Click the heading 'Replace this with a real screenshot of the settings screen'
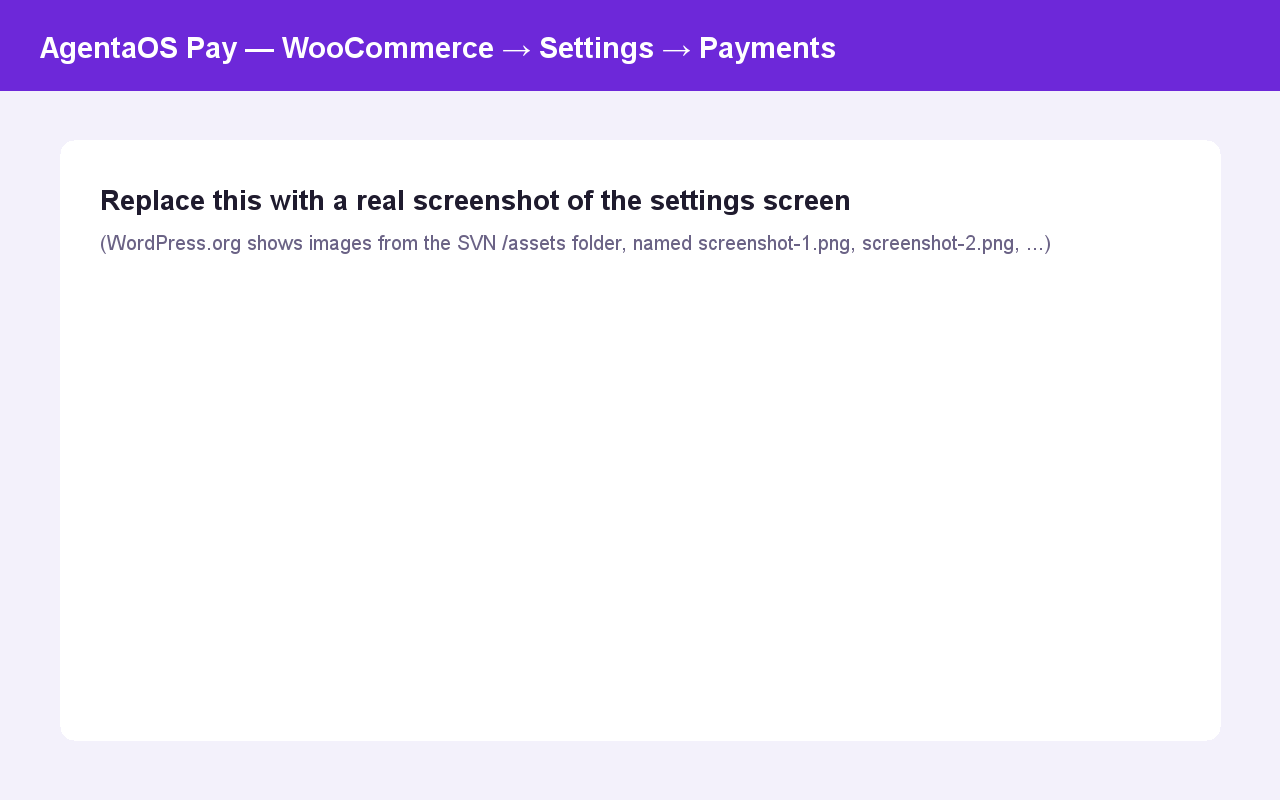Image resolution: width=1280 pixels, height=800 pixels. [475, 201]
